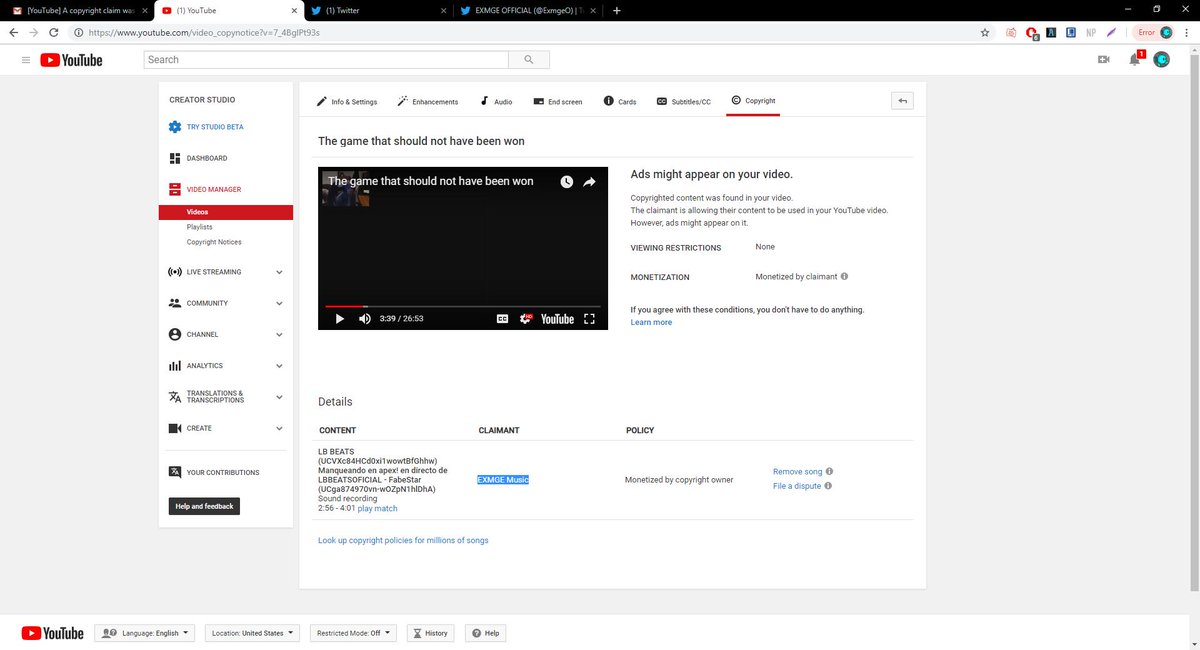The image size is (1200, 650).
Task: Click the Watch later clock icon
Action: tap(567, 182)
